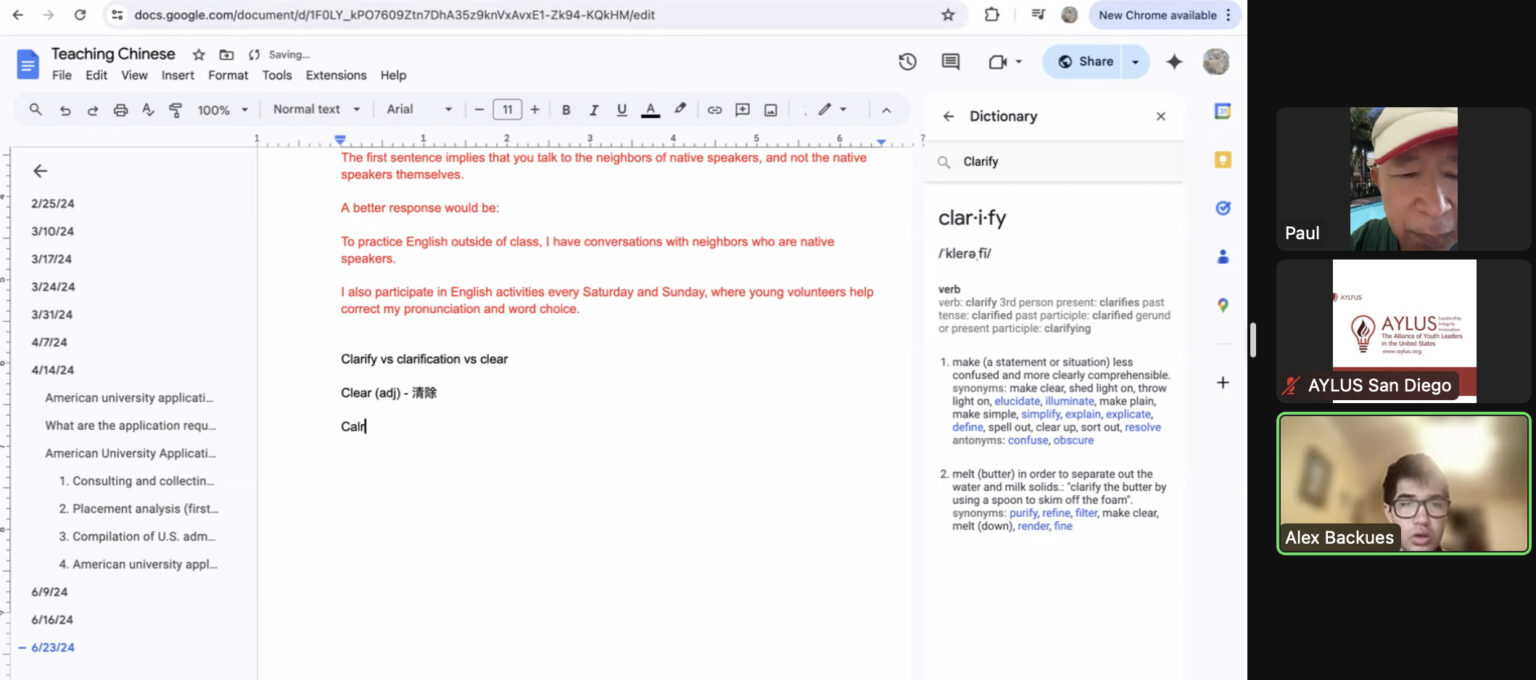Open the Tools menu
The image size is (1536, 680).
click(x=277, y=75)
